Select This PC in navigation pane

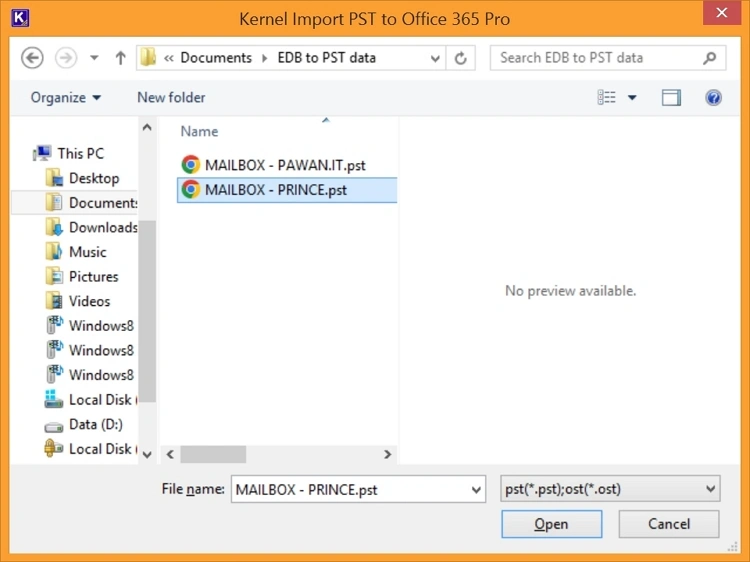click(x=80, y=154)
